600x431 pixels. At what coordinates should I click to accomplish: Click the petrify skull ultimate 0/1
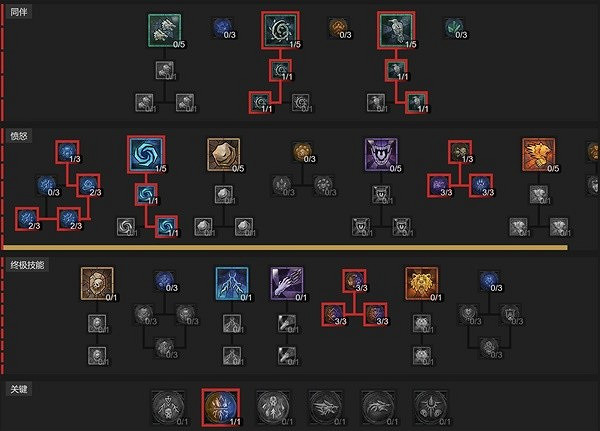tap(97, 284)
